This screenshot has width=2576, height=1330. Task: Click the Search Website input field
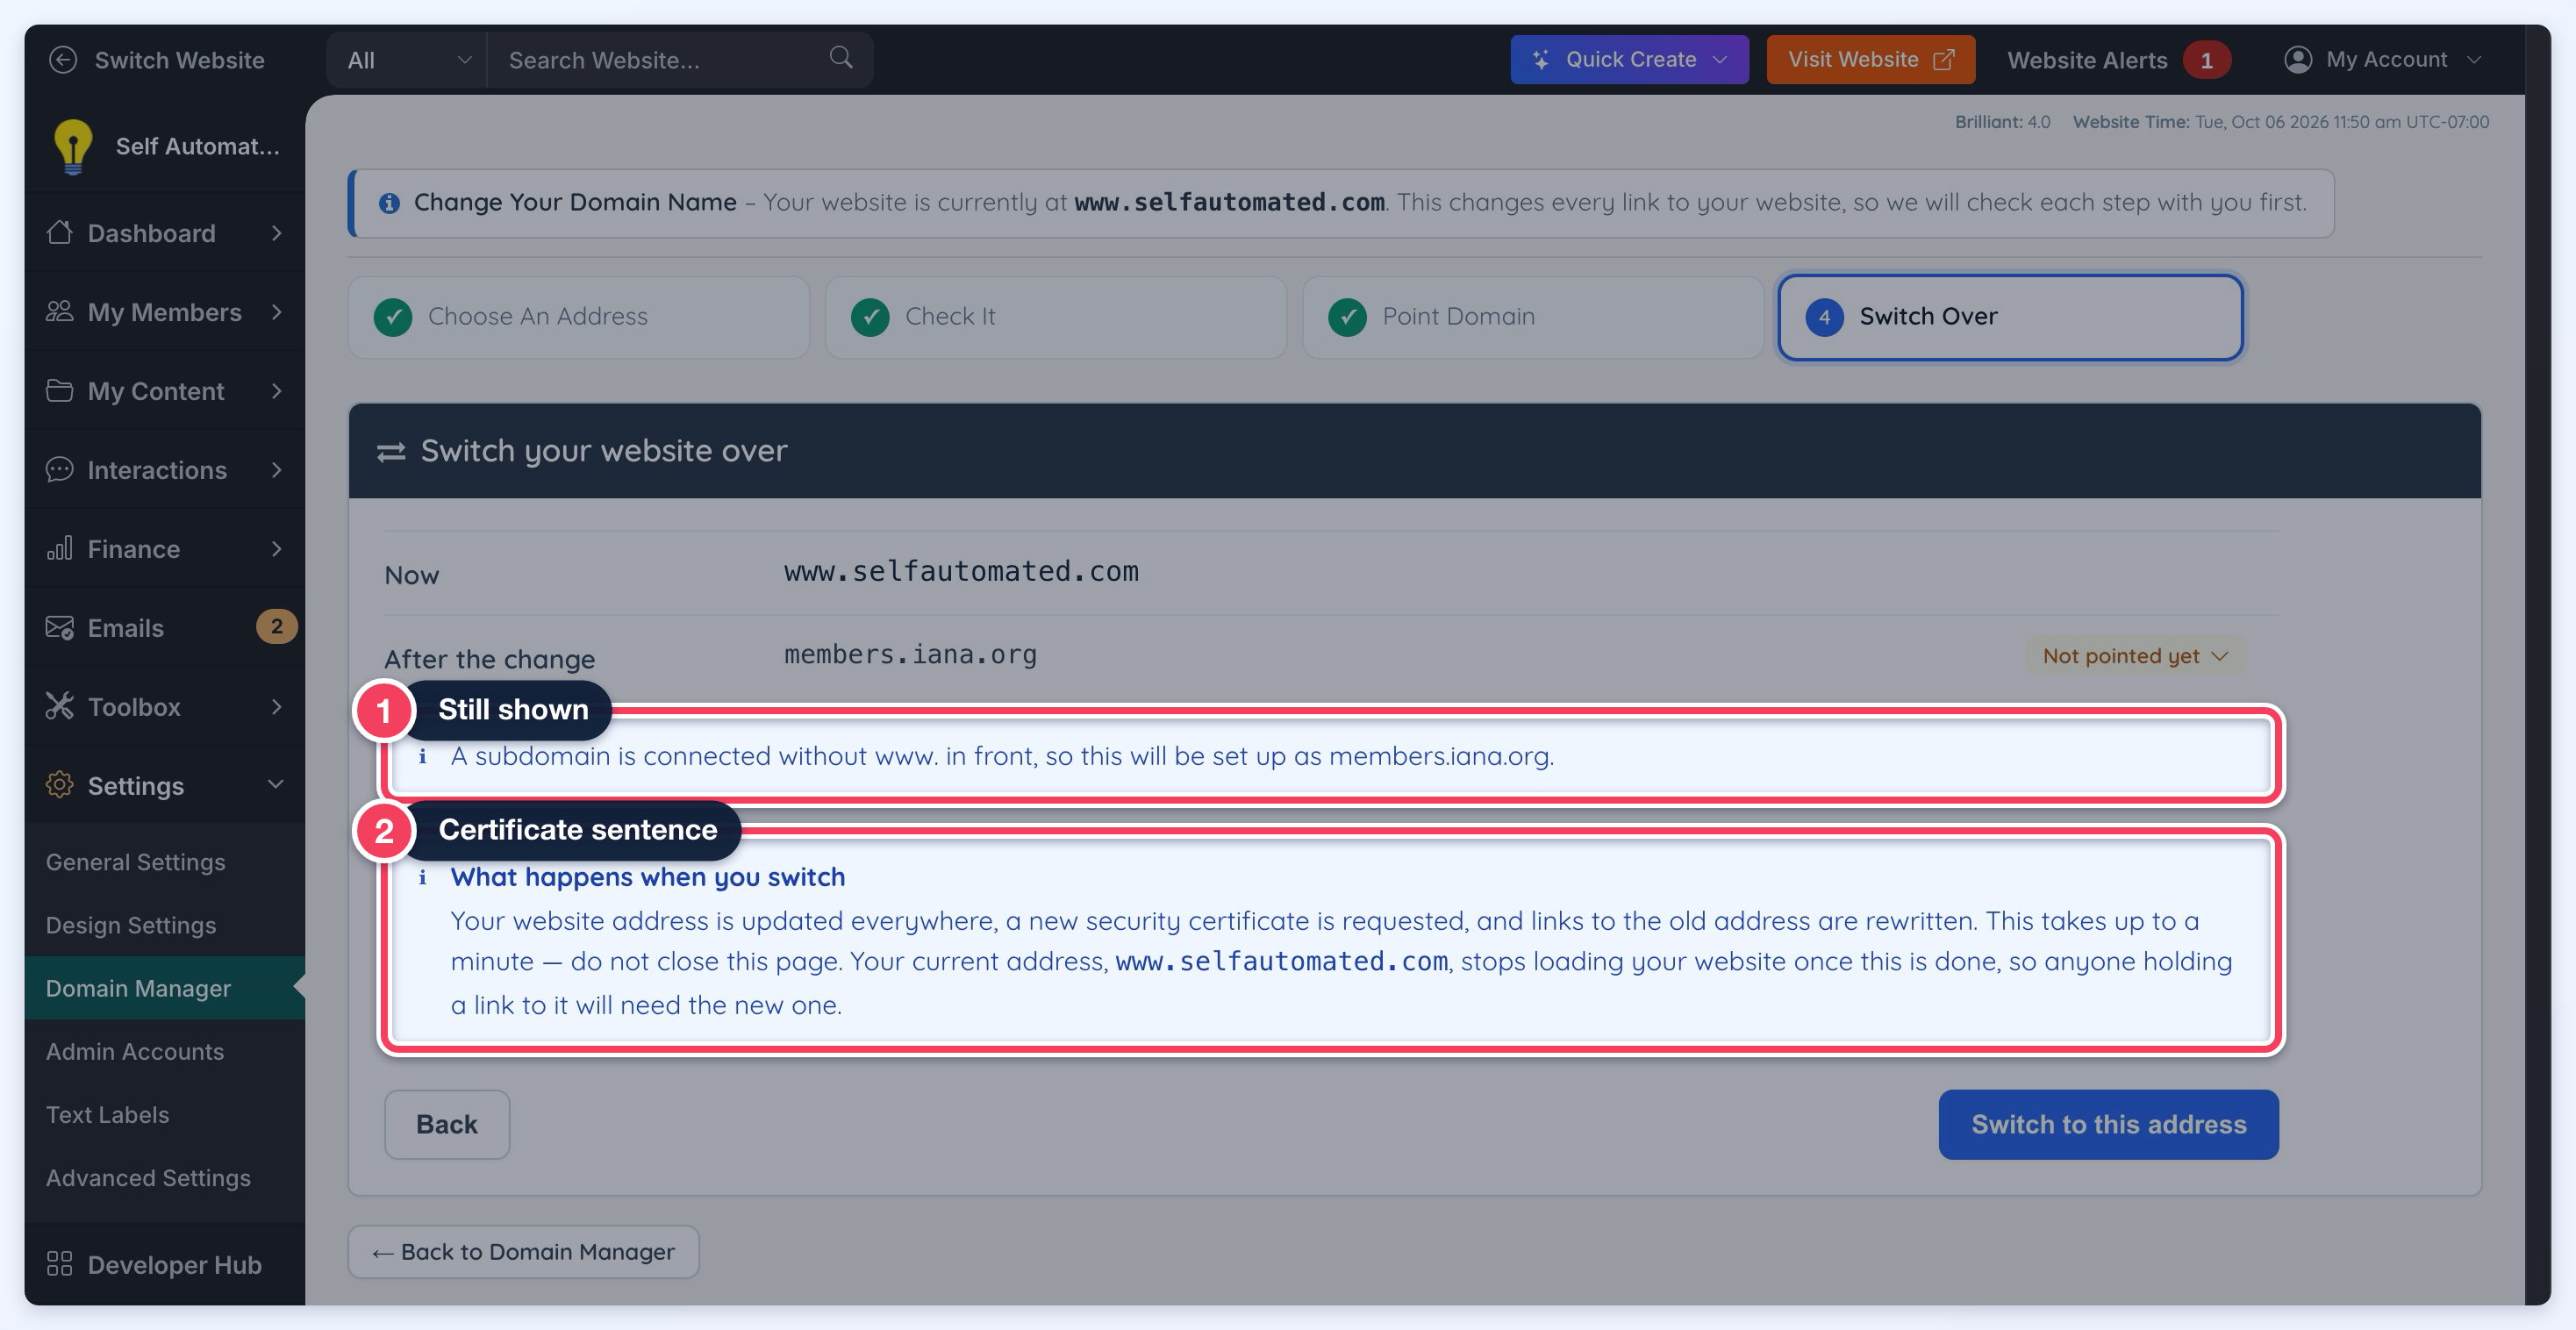click(x=680, y=60)
